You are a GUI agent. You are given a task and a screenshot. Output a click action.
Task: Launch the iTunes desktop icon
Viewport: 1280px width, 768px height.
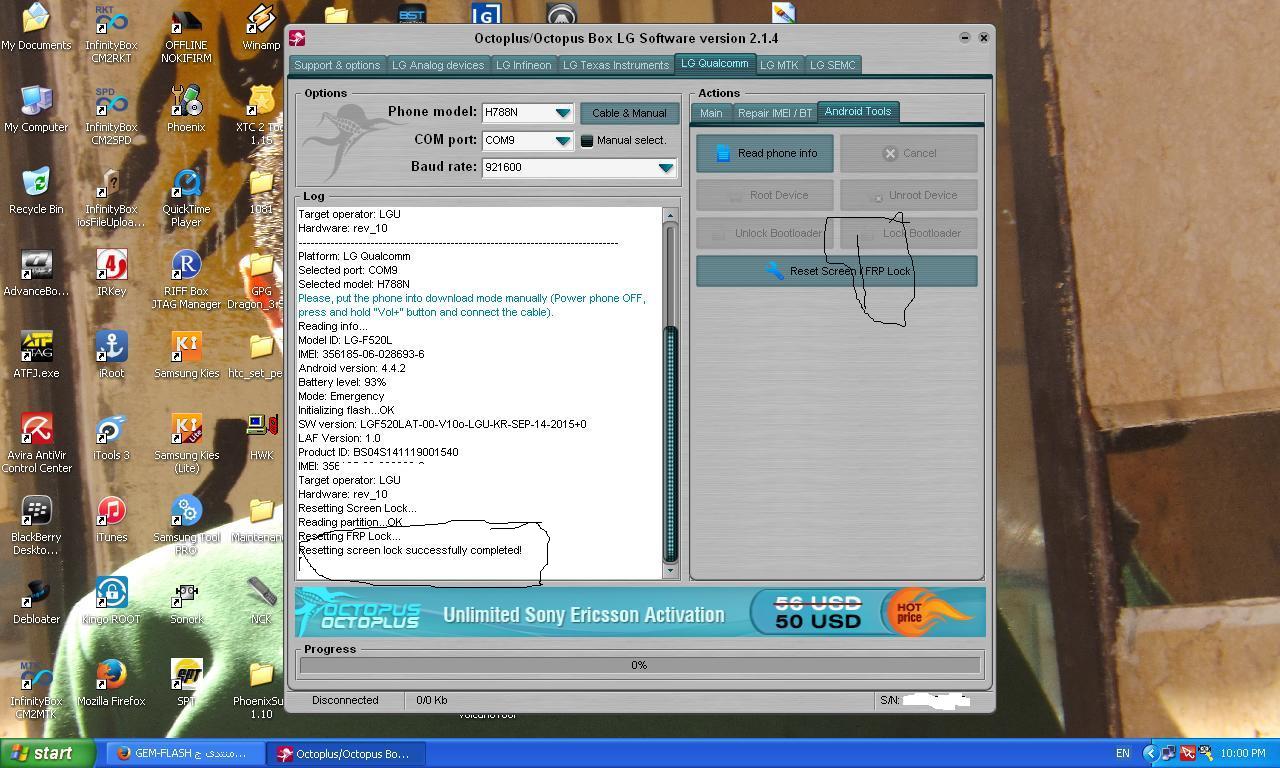111,519
